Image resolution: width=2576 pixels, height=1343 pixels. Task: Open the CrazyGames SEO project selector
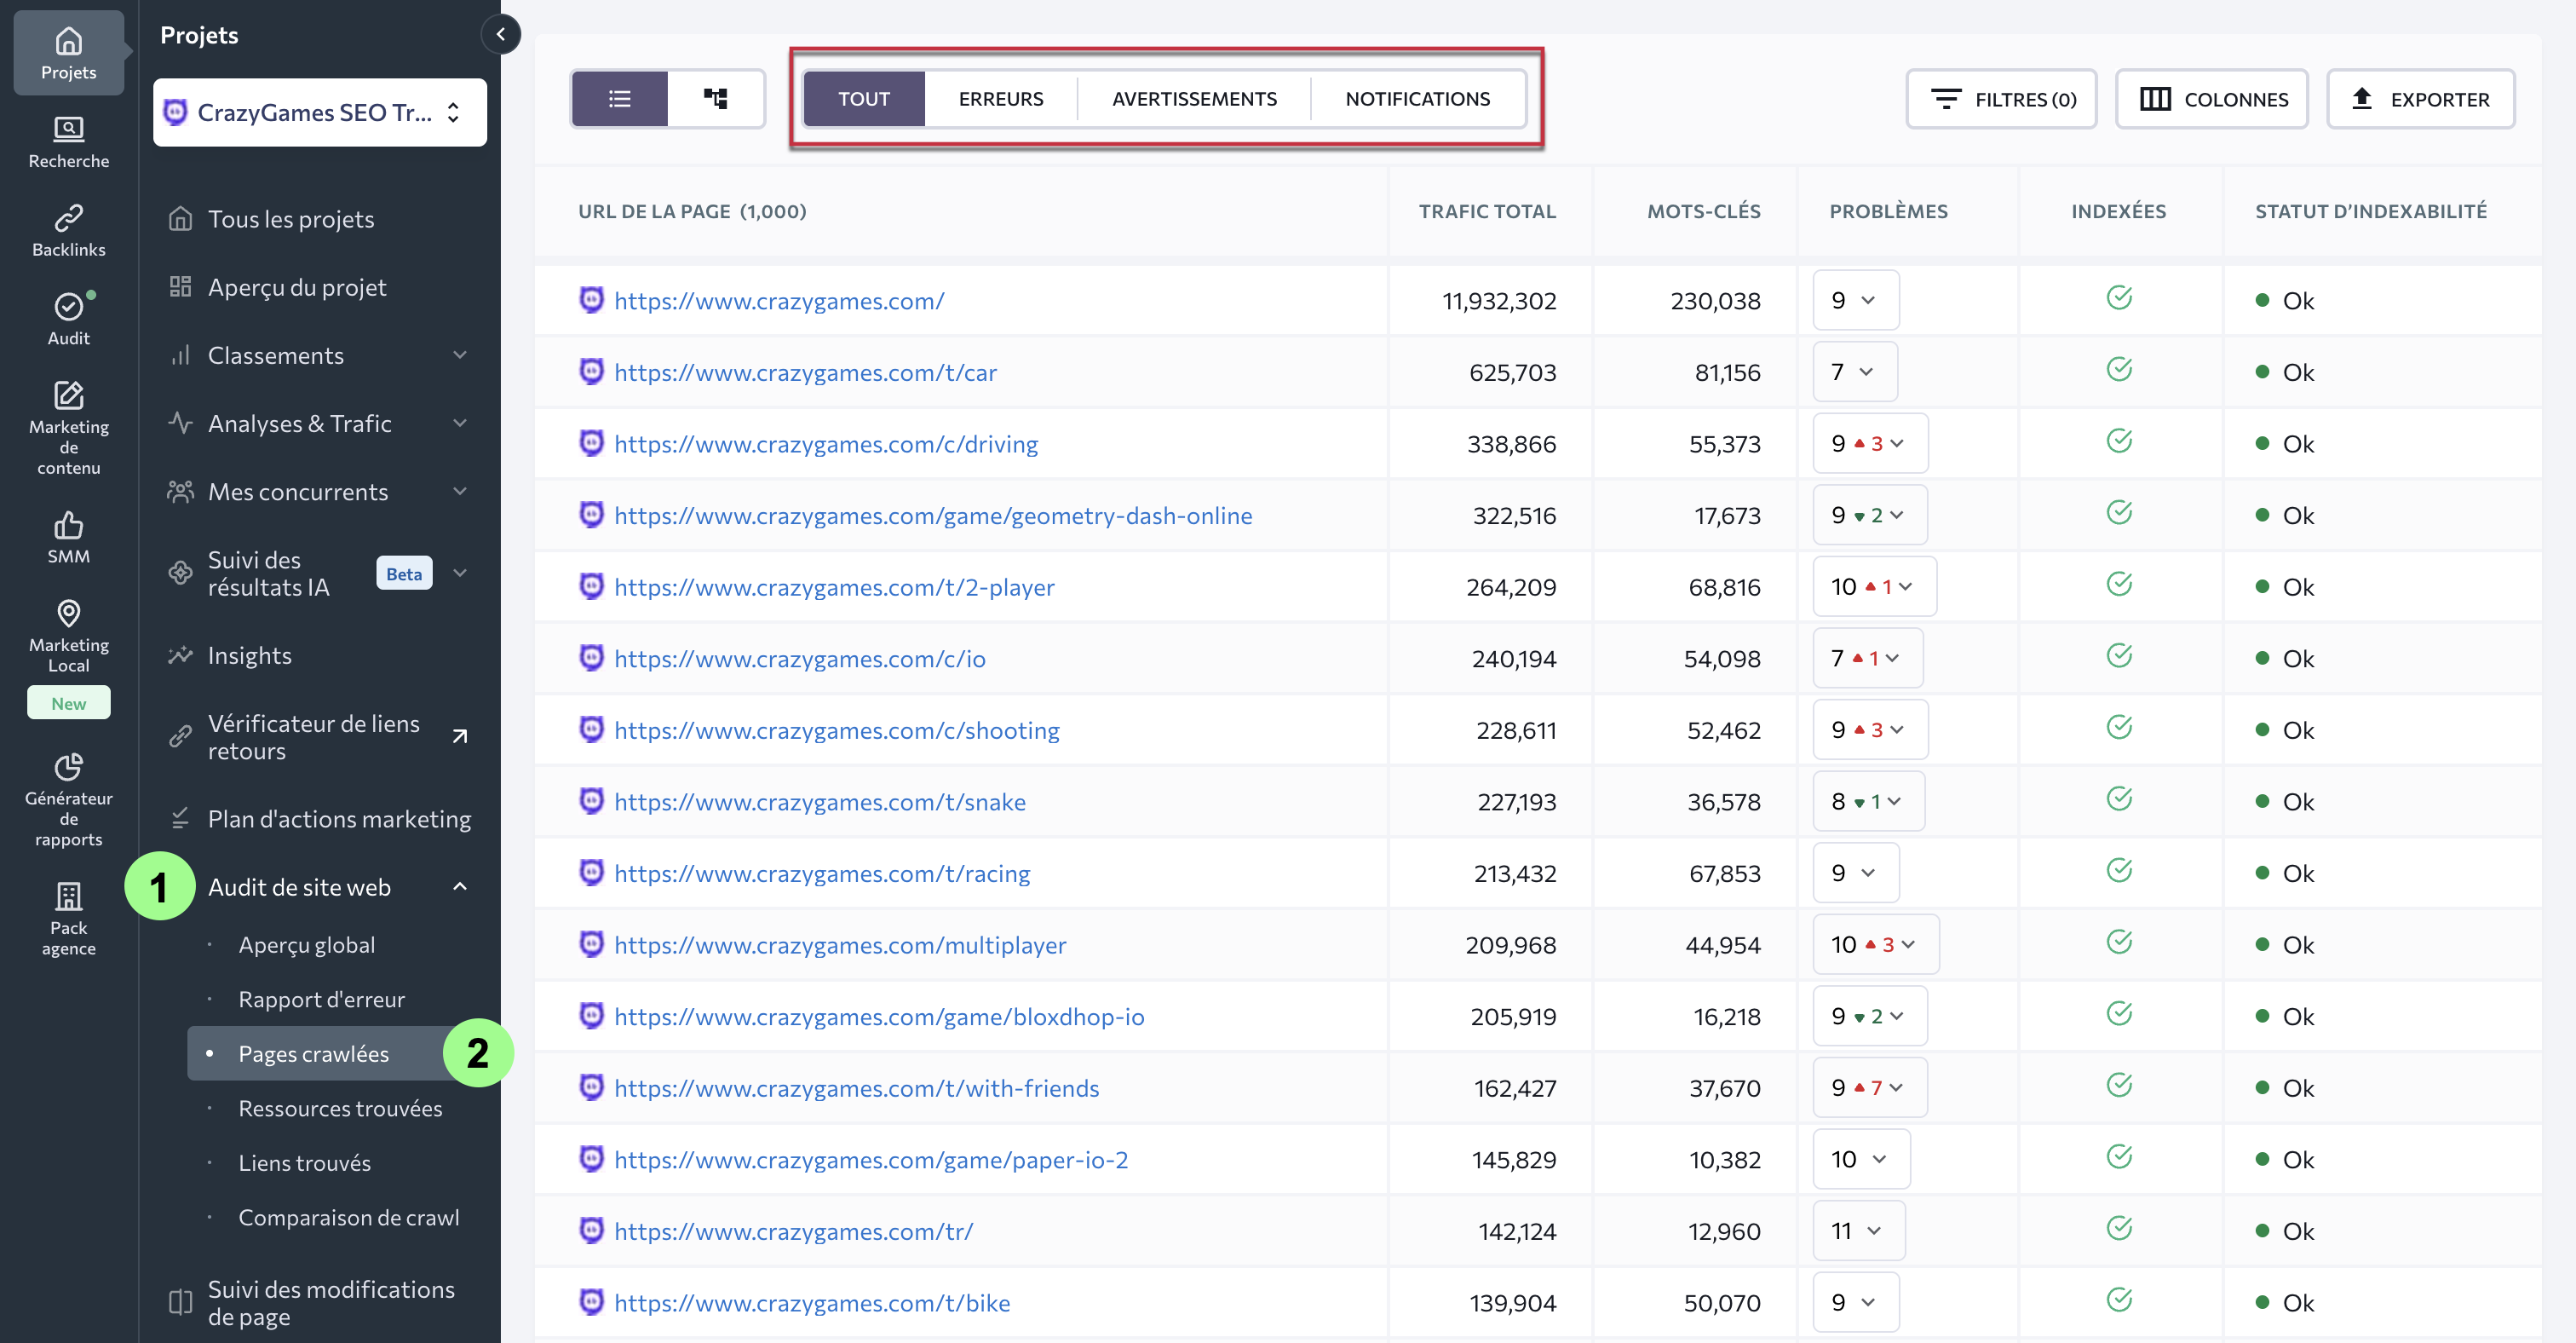[x=319, y=112]
